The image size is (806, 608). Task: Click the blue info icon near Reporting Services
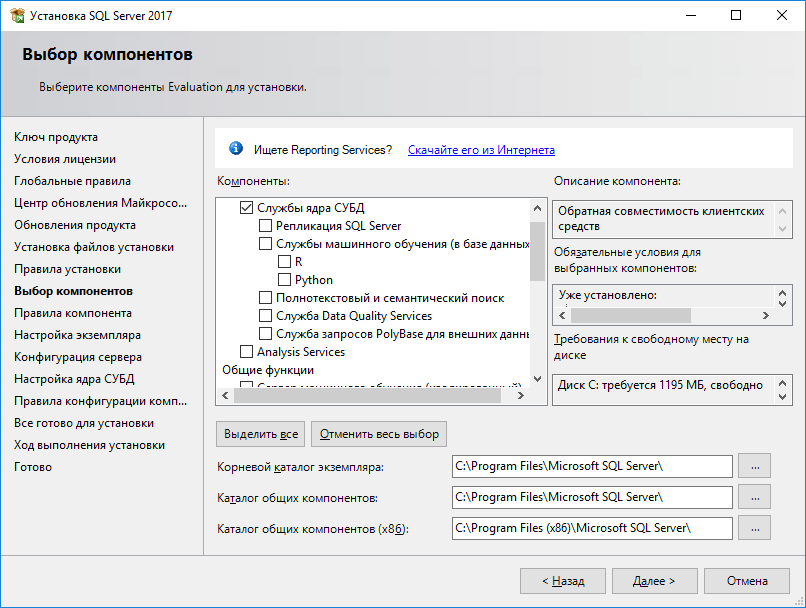pos(236,149)
